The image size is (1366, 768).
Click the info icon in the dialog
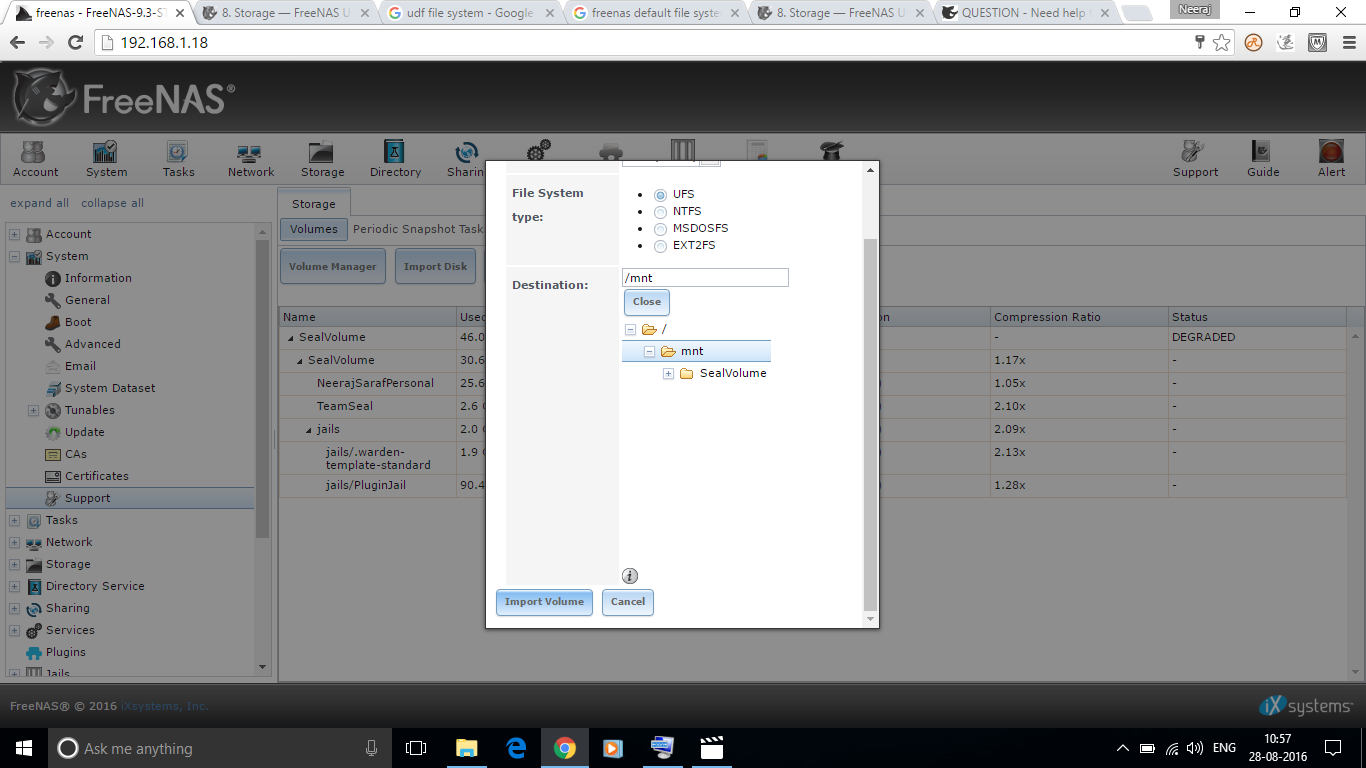tap(630, 575)
